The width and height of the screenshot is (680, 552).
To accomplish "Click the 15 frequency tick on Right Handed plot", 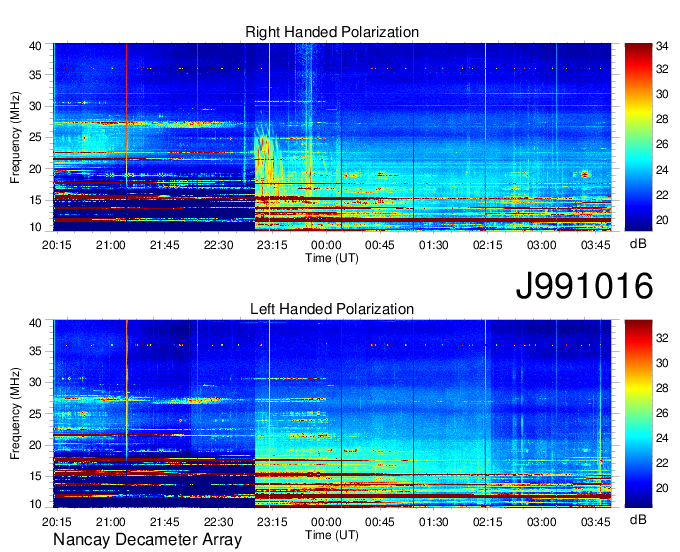I will (x=35, y=200).
